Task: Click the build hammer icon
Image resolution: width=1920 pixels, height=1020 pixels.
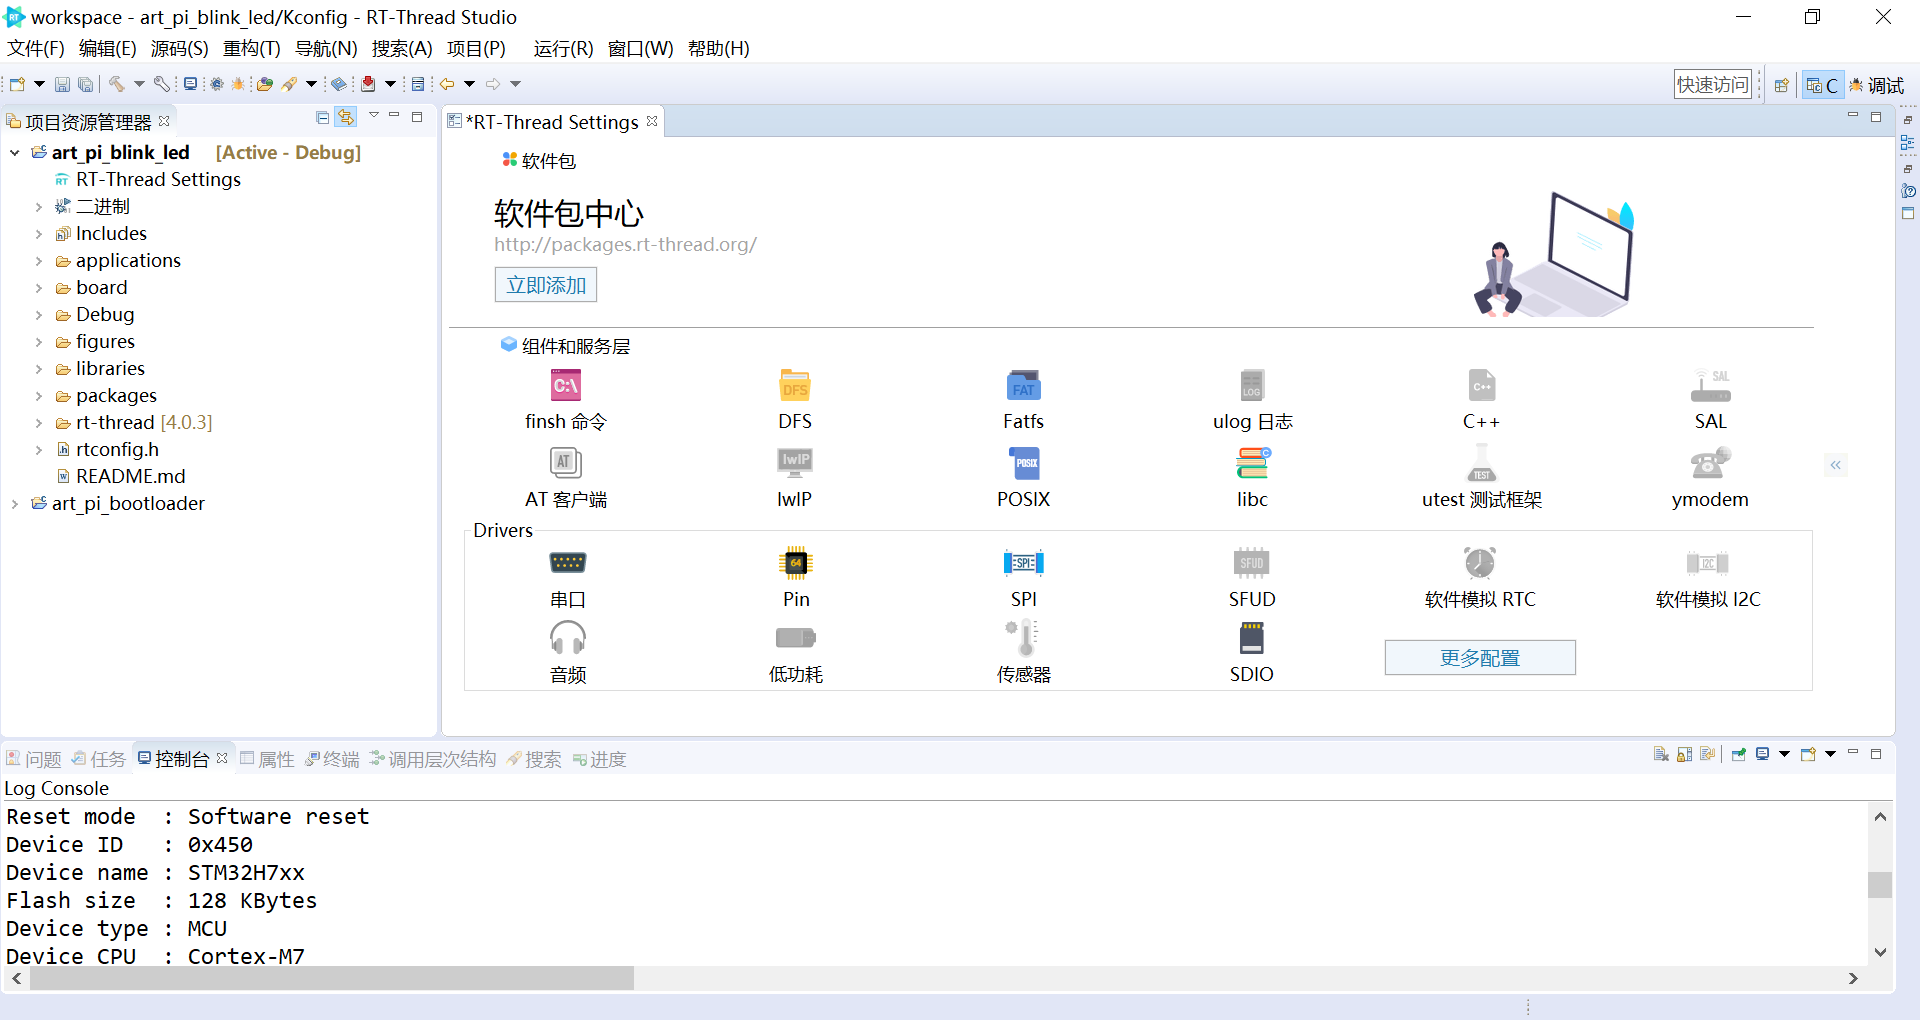Action: [x=117, y=85]
